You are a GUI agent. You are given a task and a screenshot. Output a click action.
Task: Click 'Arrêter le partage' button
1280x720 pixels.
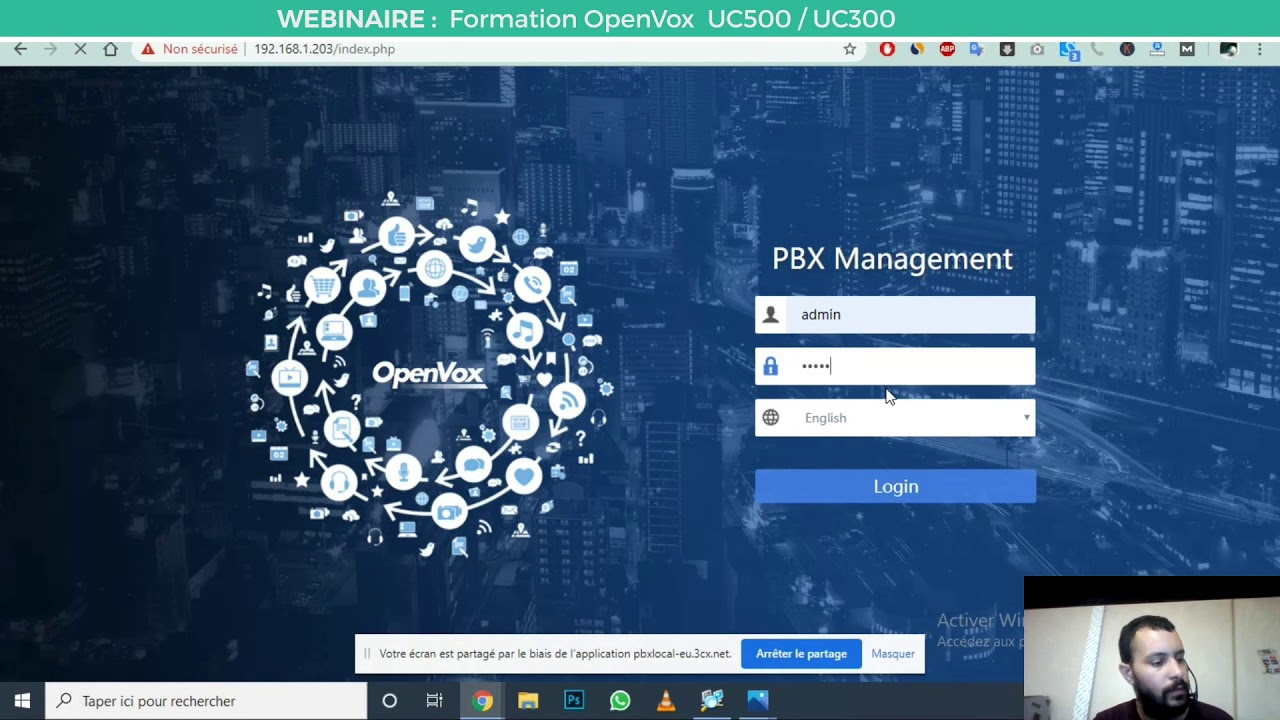[801, 654]
